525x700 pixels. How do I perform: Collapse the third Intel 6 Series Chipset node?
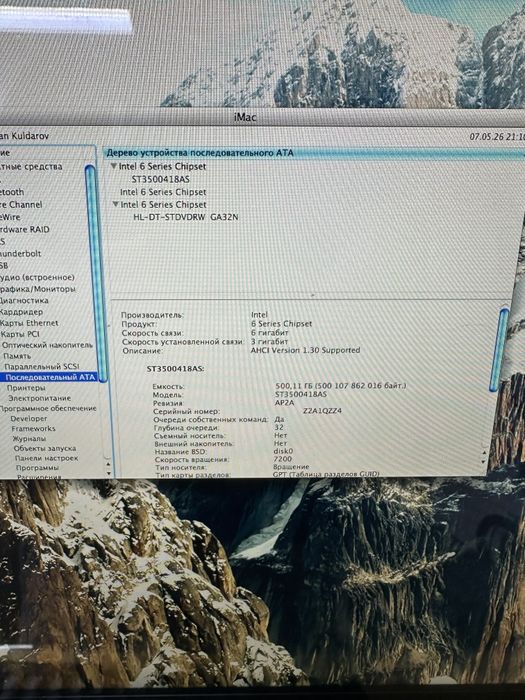(116, 204)
